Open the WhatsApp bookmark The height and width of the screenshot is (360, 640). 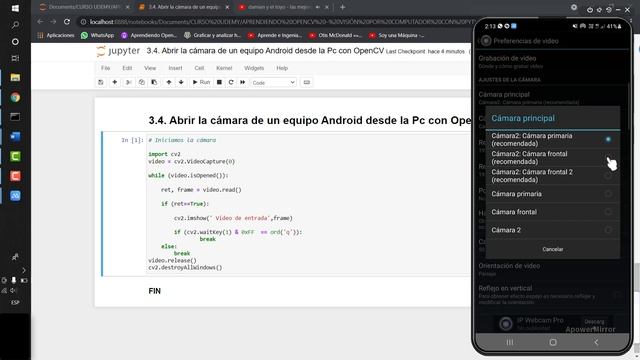pos(98,36)
